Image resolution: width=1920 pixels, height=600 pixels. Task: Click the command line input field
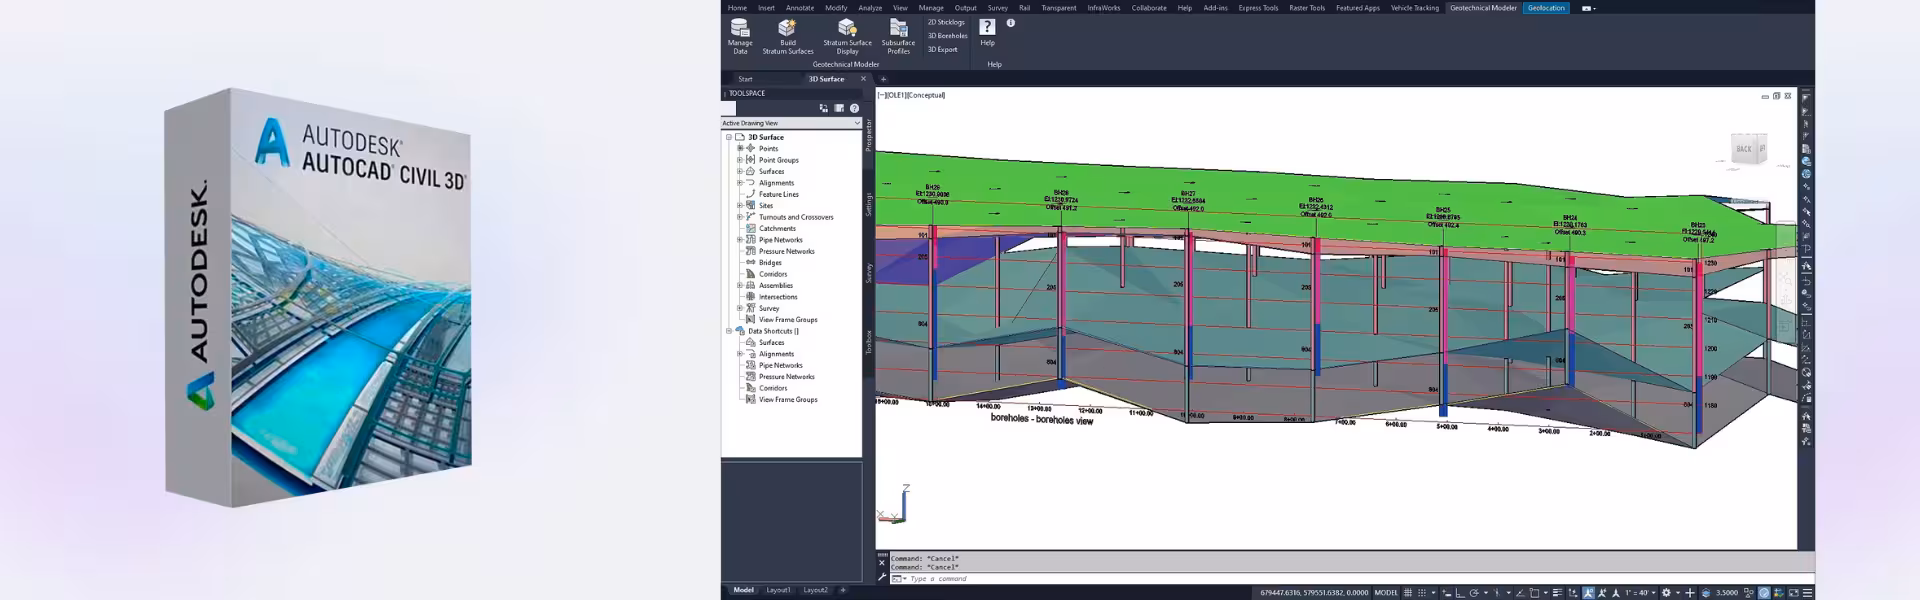pyautogui.click(x=1350, y=578)
